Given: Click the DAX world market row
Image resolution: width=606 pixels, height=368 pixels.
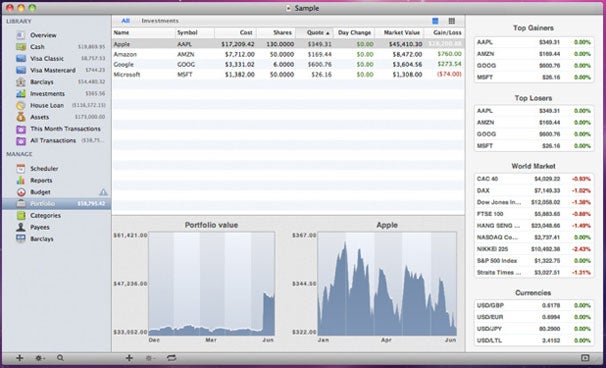Looking at the screenshot, I should tap(534, 191).
